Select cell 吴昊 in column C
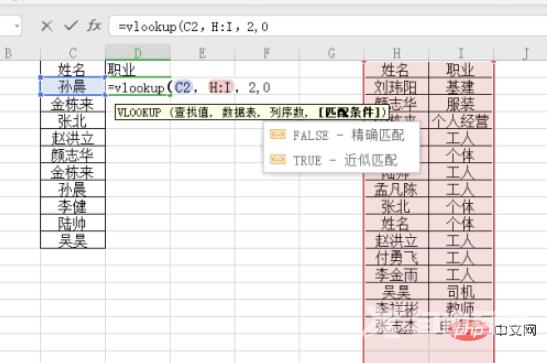 73,241
